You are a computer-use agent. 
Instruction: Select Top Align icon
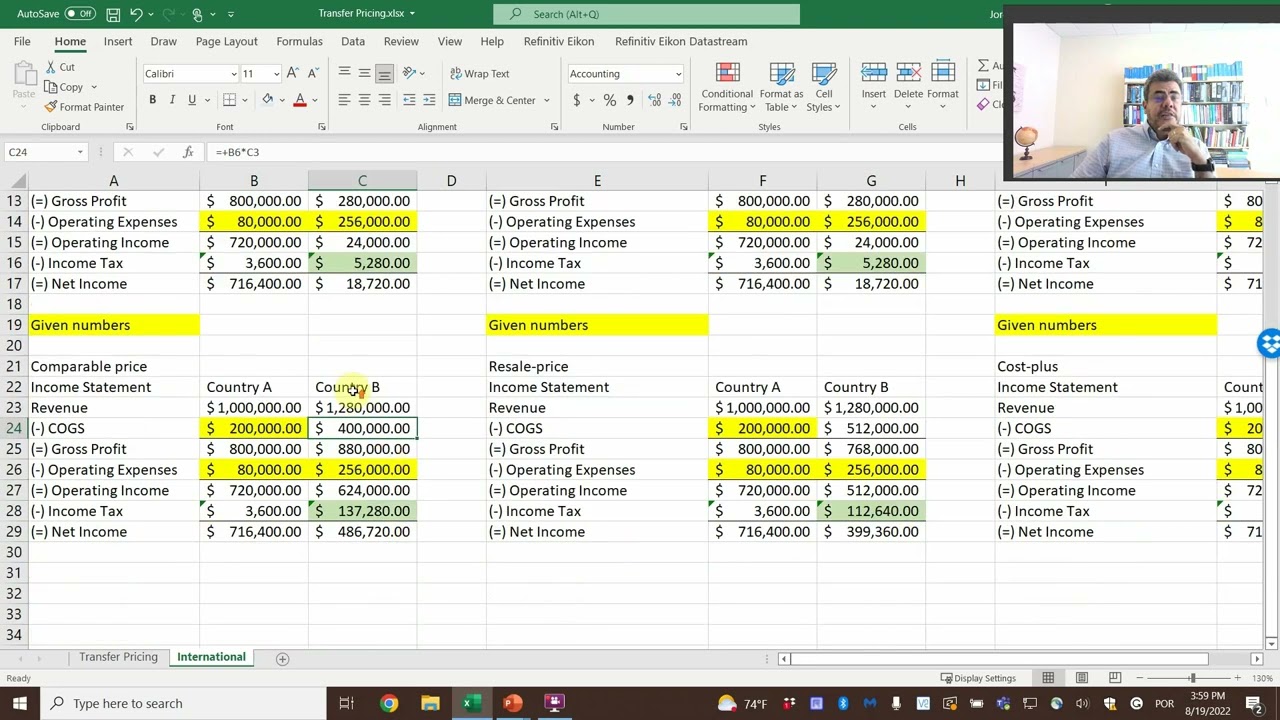[x=344, y=73]
